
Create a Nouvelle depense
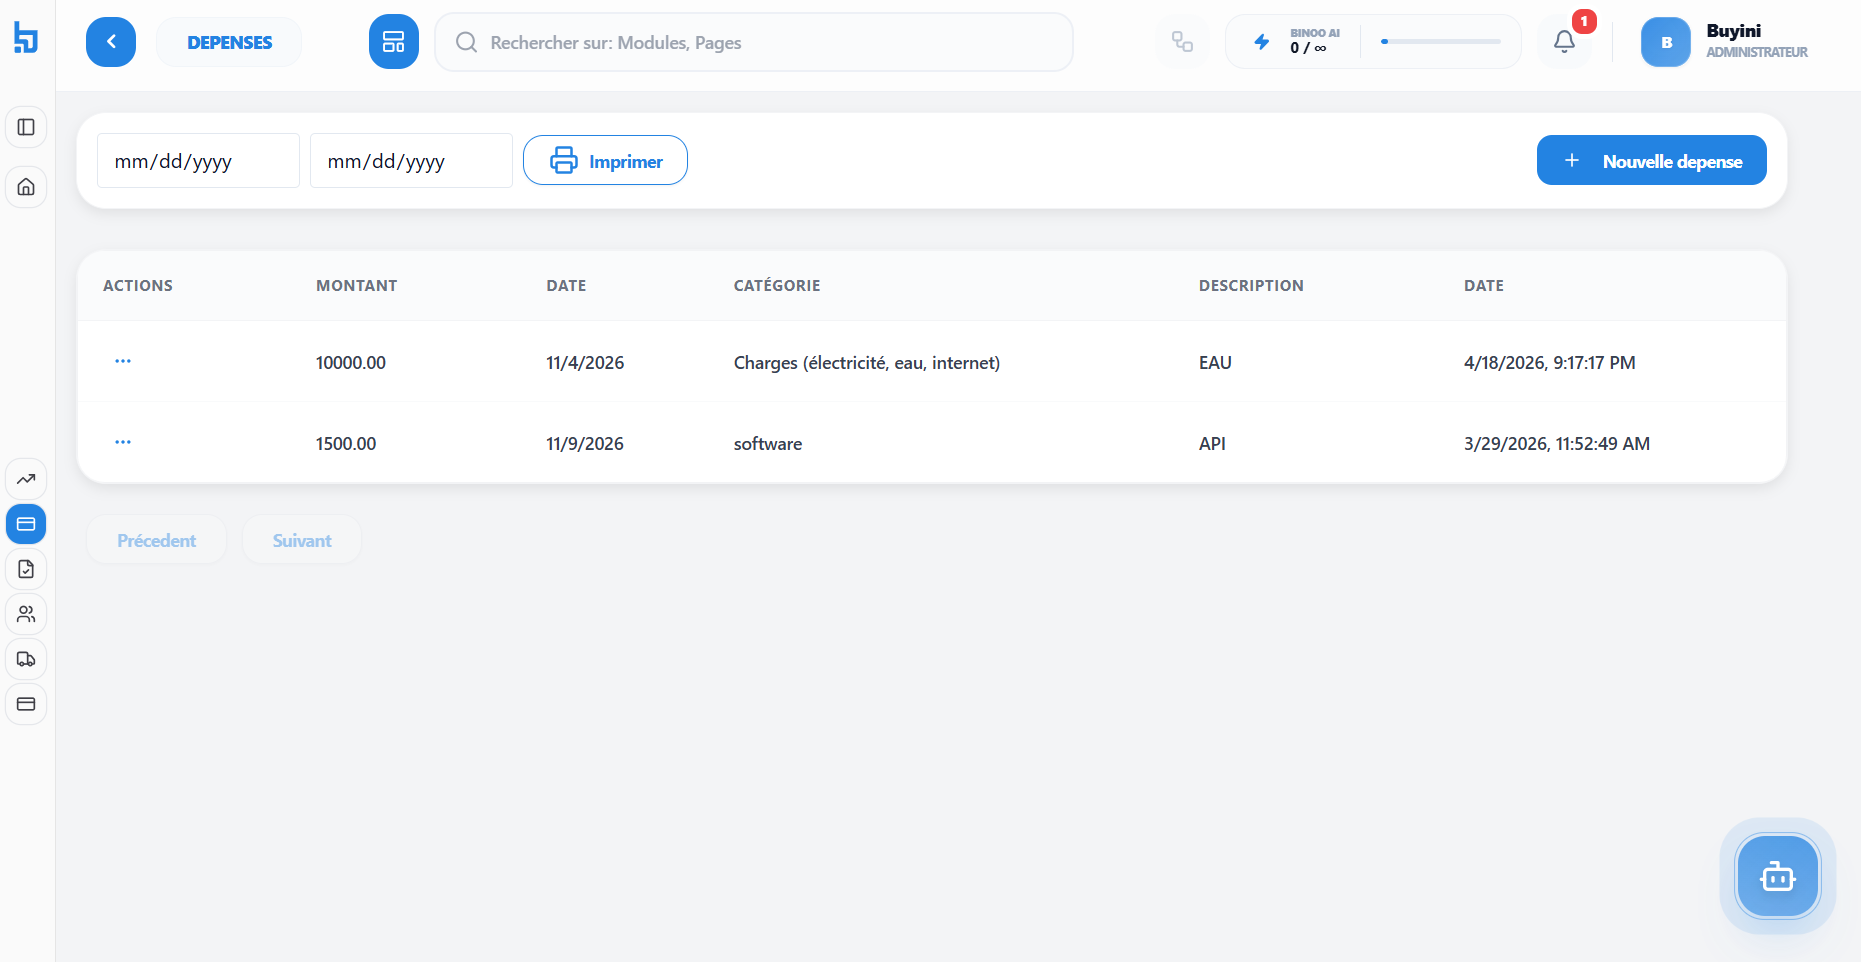[x=1651, y=160]
